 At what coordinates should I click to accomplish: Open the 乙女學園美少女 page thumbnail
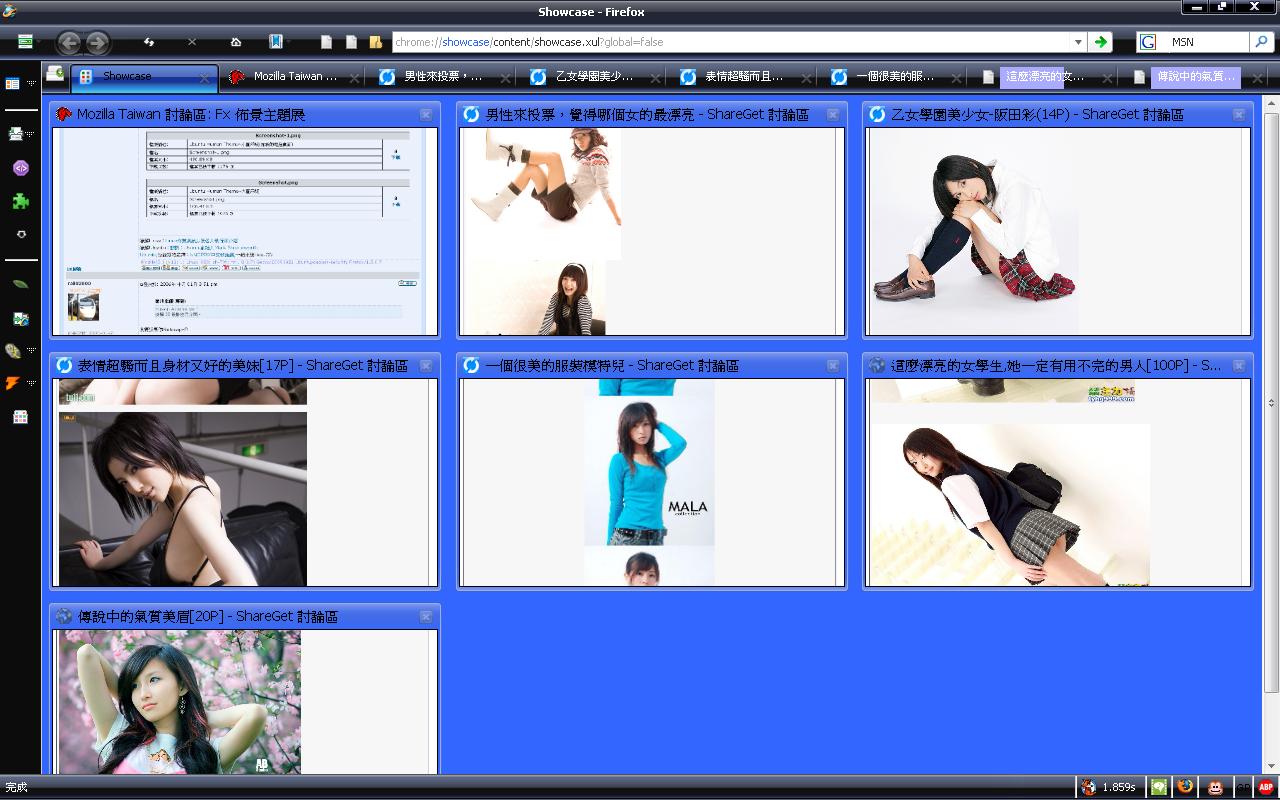pos(1057,232)
